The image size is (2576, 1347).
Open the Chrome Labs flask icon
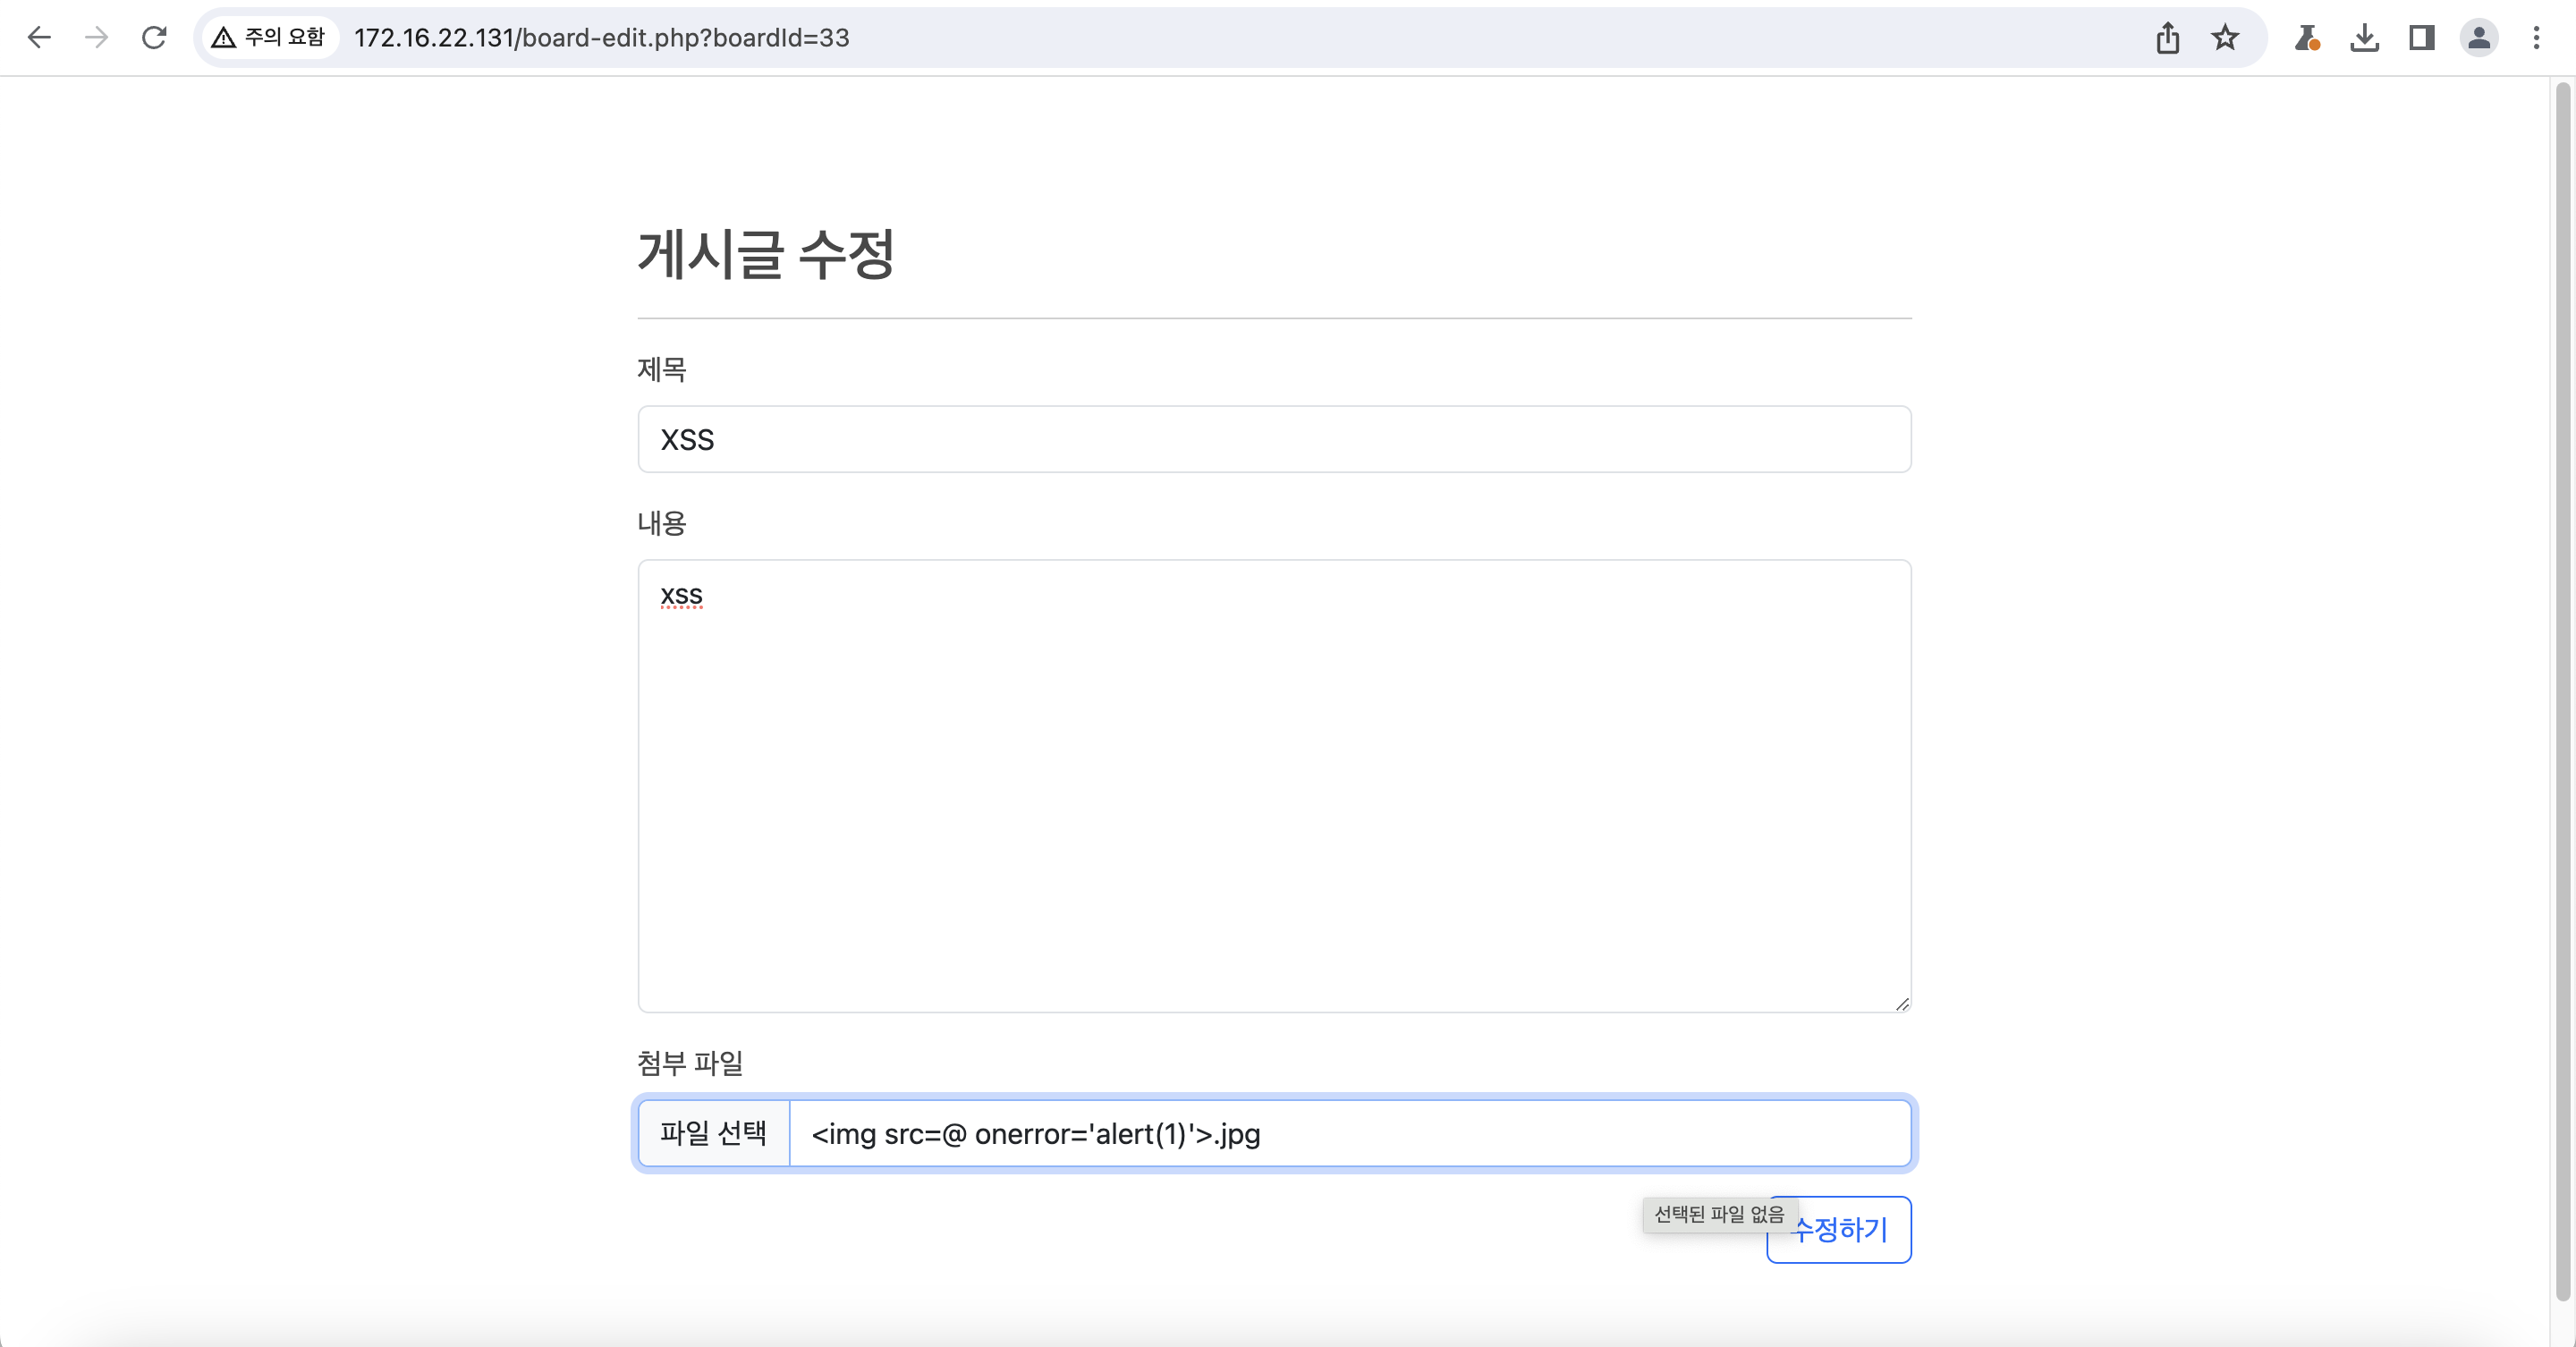pyautogui.click(x=2307, y=38)
